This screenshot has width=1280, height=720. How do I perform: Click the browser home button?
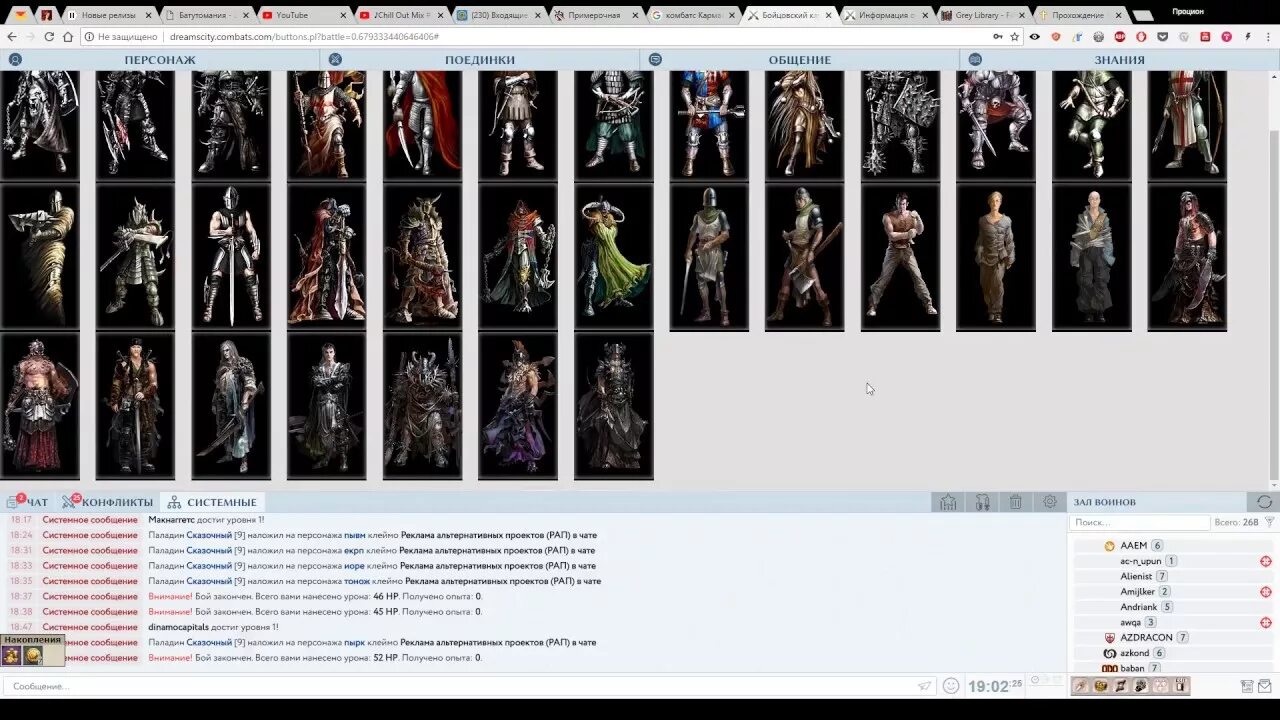68,36
